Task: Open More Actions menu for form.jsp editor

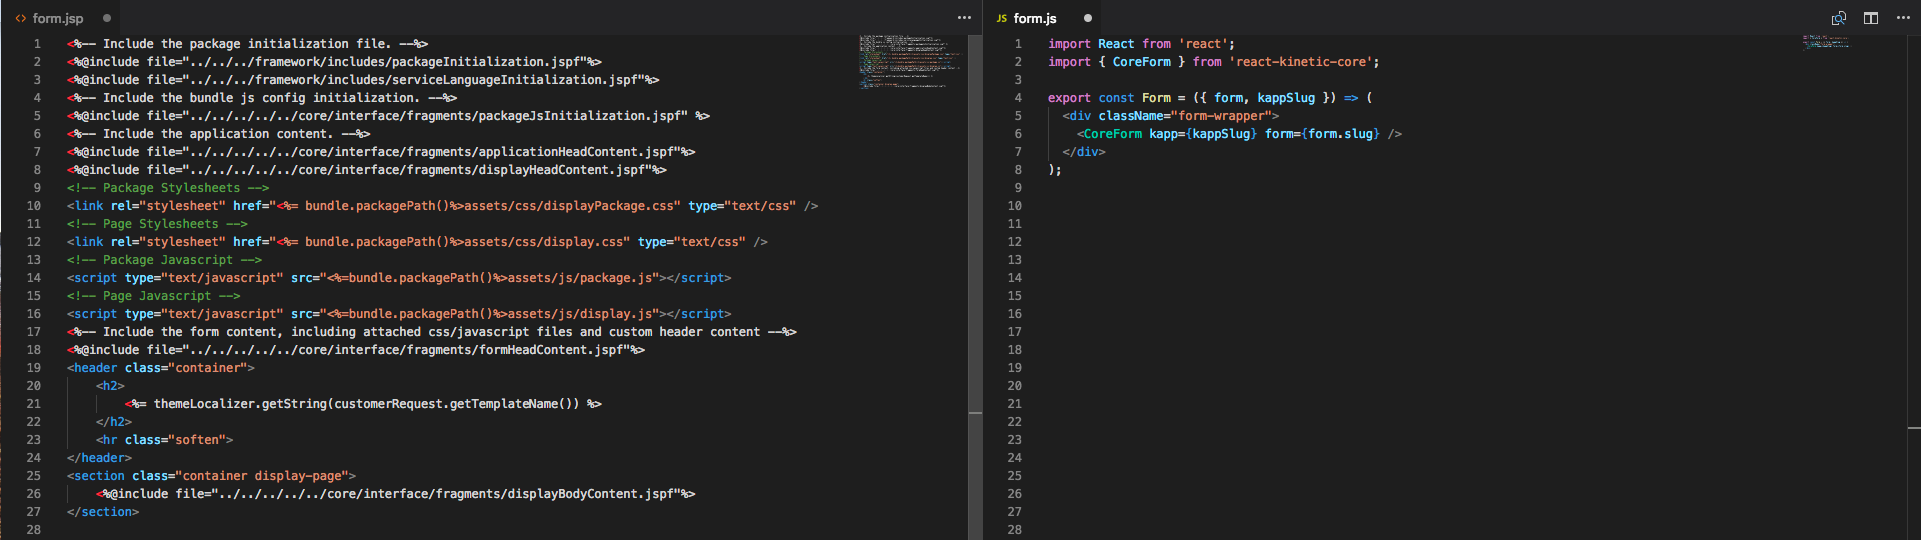Action: tap(964, 18)
